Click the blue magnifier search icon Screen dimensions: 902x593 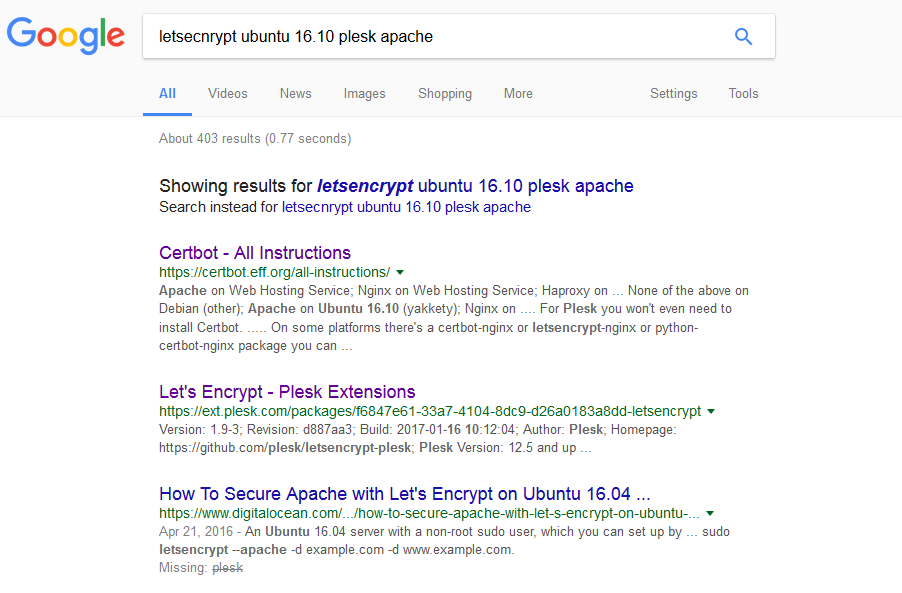click(x=743, y=36)
